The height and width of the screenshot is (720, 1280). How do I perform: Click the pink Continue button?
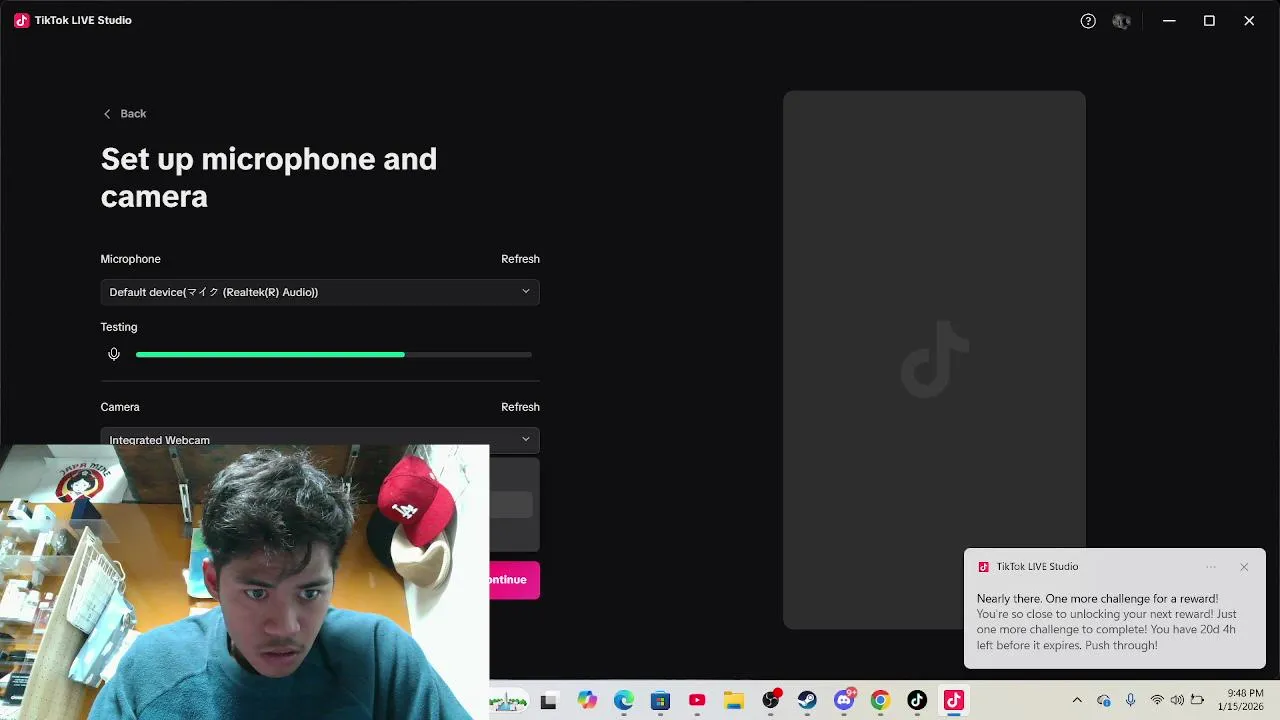tap(514, 580)
